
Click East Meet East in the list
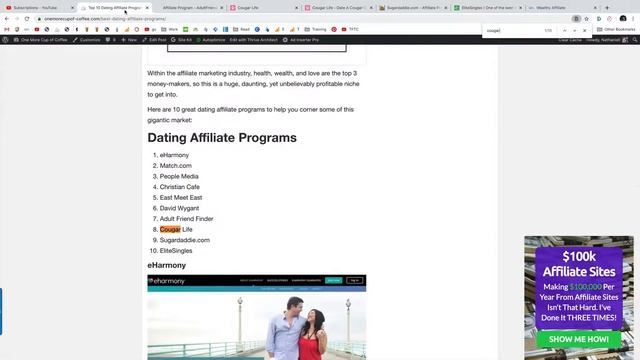coord(181,198)
